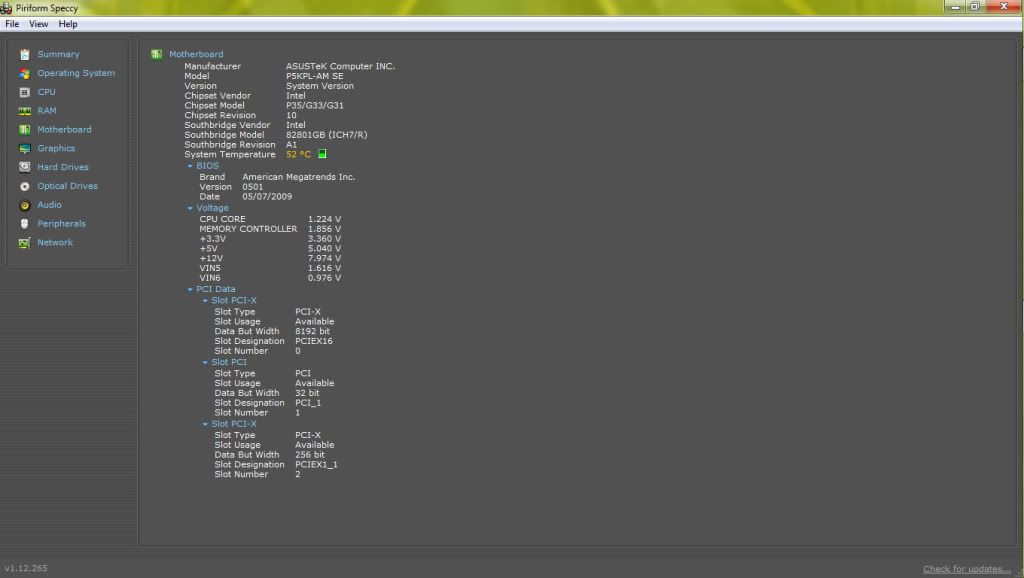This screenshot has height=578, width=1024.
Task: Select slot designation value PCIEX16
Action: [x=313, y=342]
